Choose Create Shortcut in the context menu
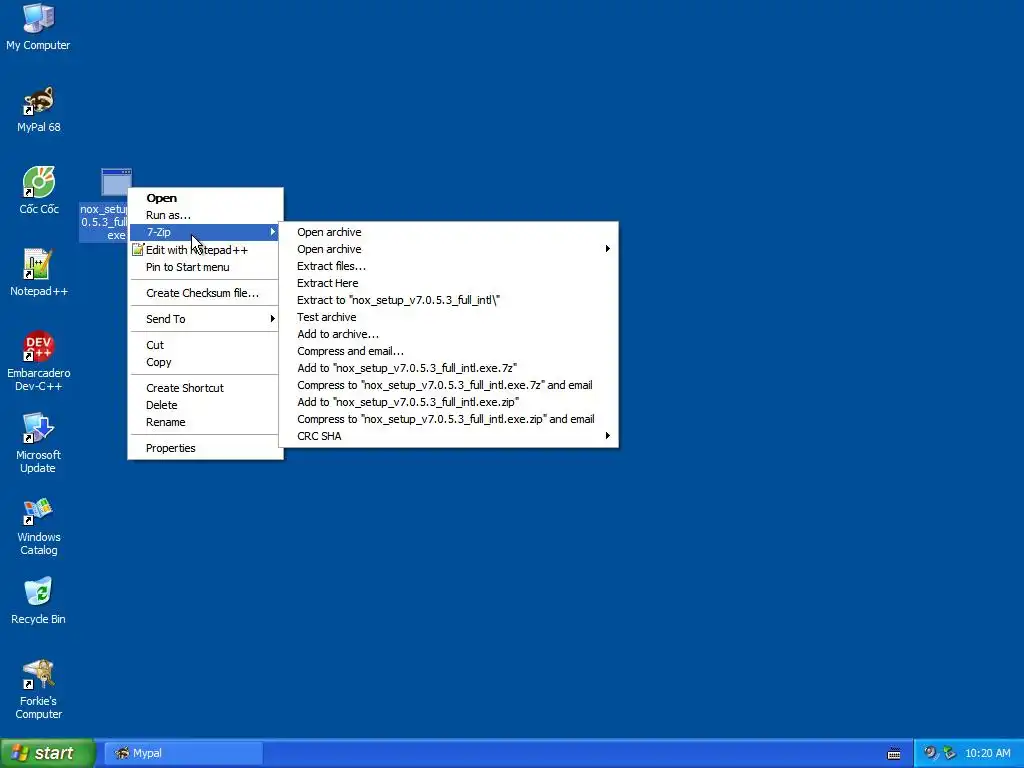 205,387
